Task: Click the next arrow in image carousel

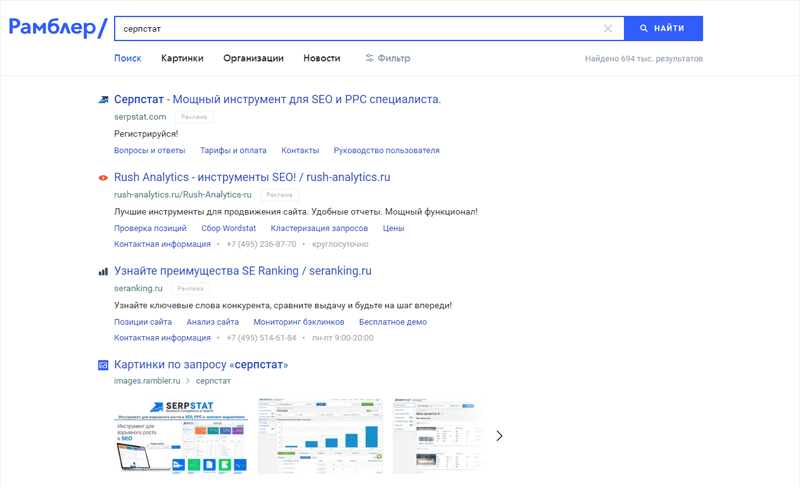Action: (x=499, y=436)
